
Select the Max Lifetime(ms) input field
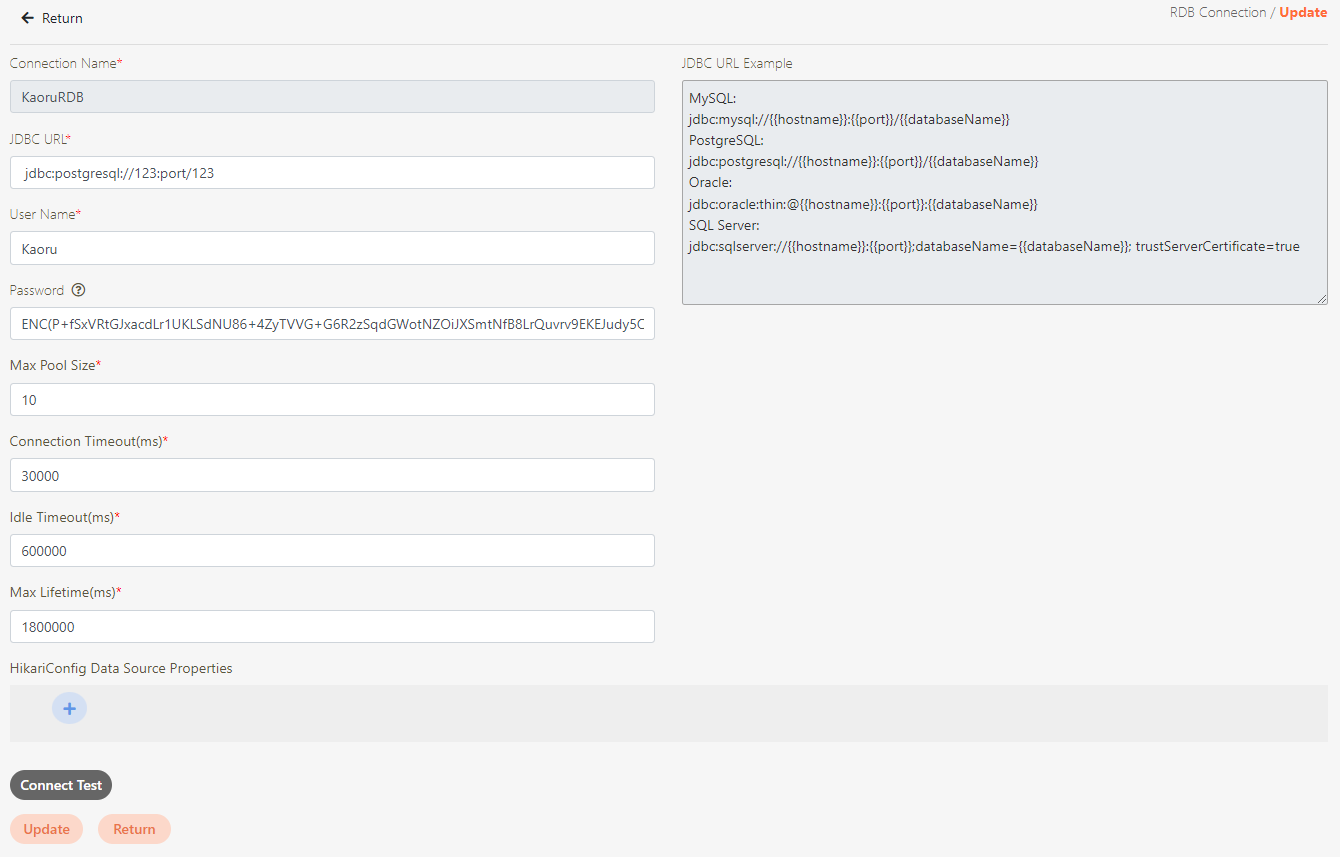(332, 627)
